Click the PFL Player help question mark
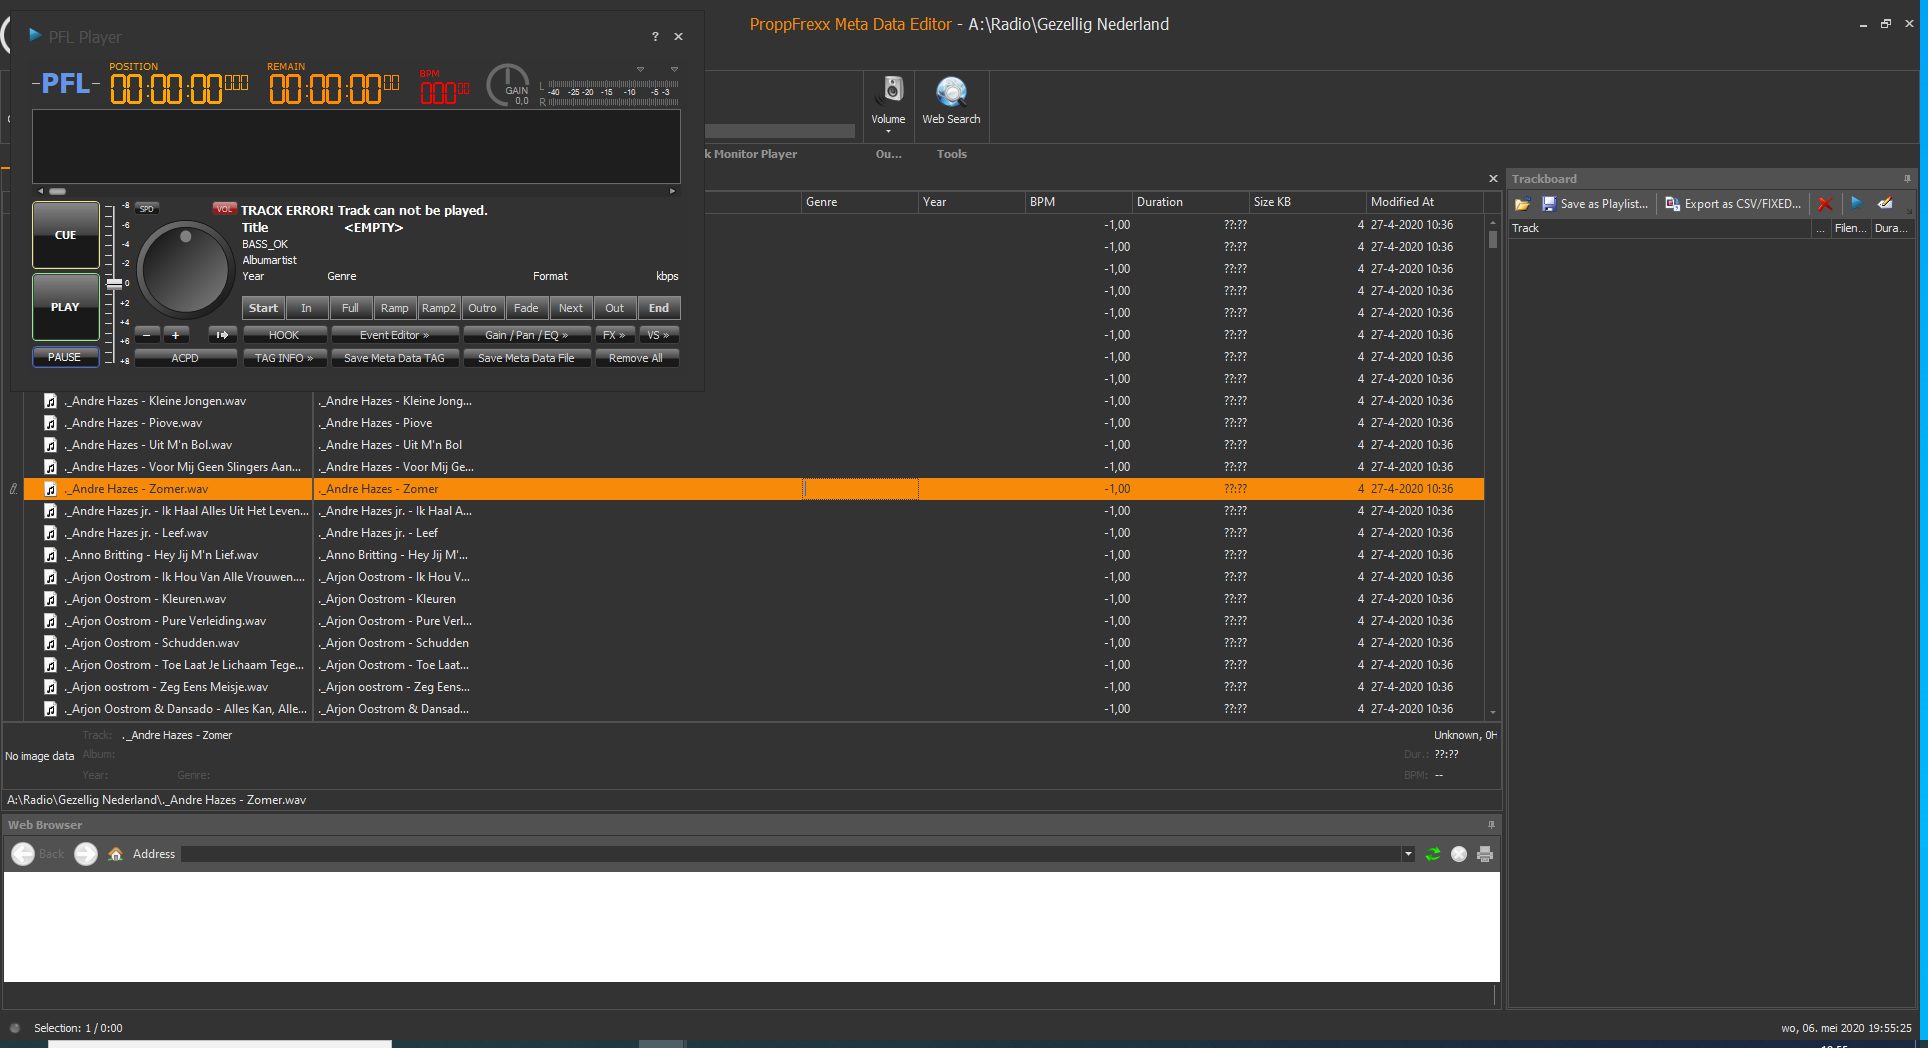This screenshot has height=1048, width=1928. coord(655,37)
